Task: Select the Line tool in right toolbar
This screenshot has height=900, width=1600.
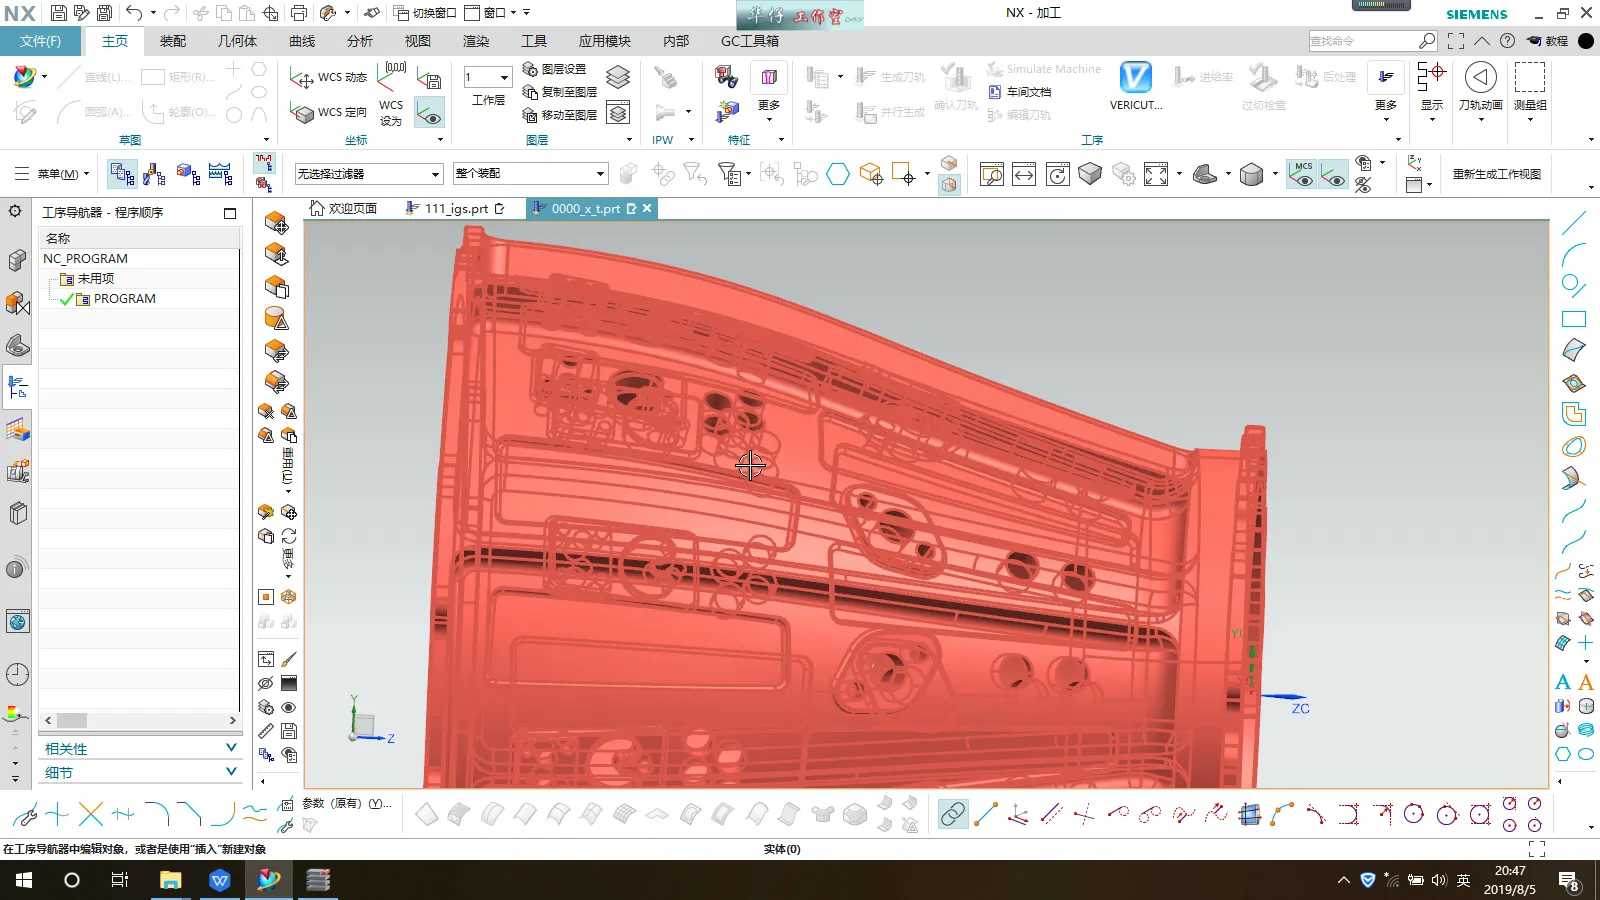Action: coord(1573,223)
